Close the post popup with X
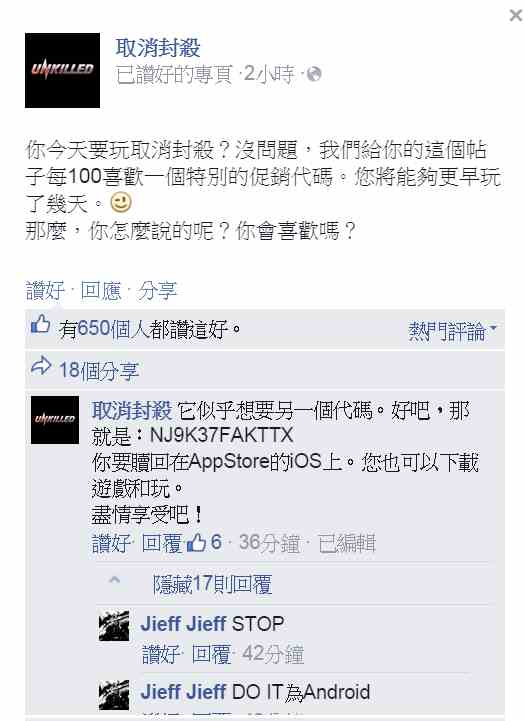Image resolution: width=524 pixels, height=721 pixels. point(516,16)
